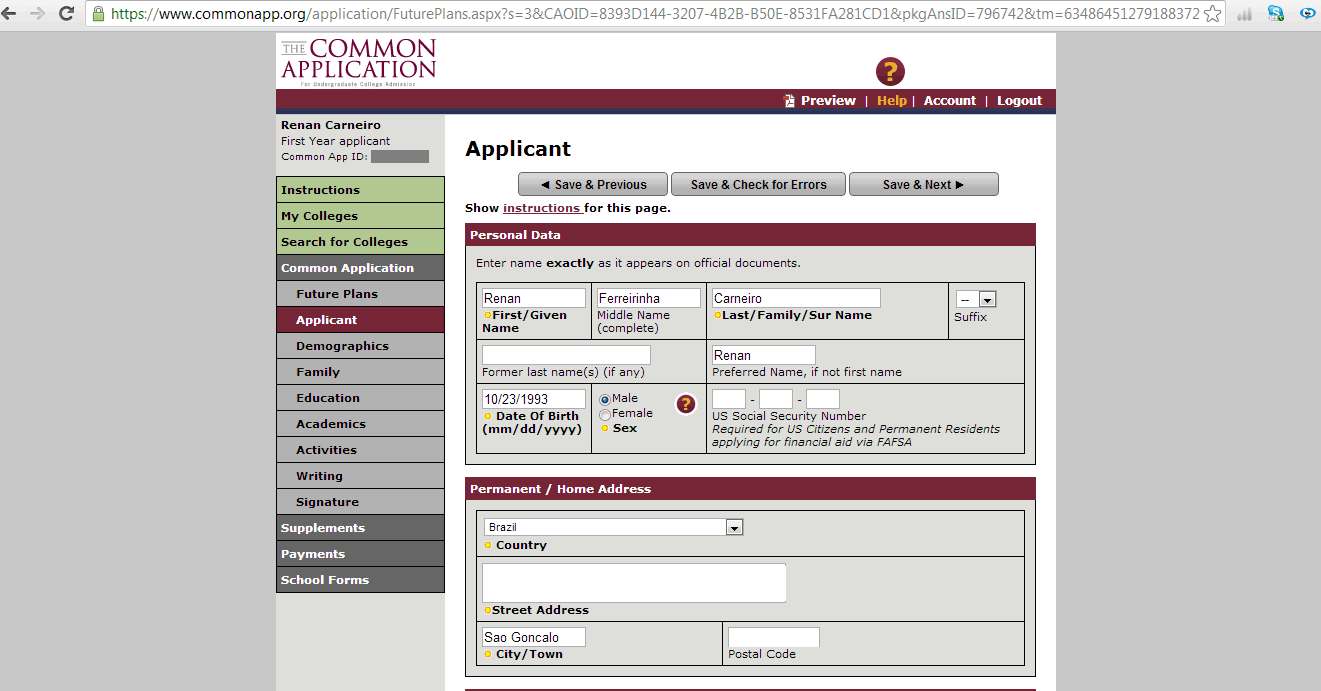Select the Applicant sidebar item
1321x691 pixels.
point(360,320)
